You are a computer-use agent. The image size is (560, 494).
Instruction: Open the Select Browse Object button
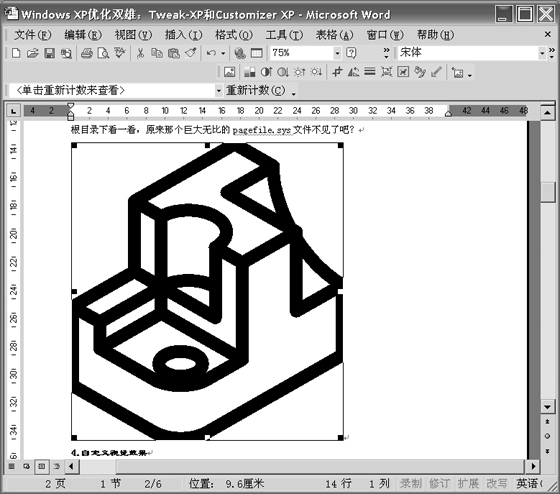click(x=547, y=436)
